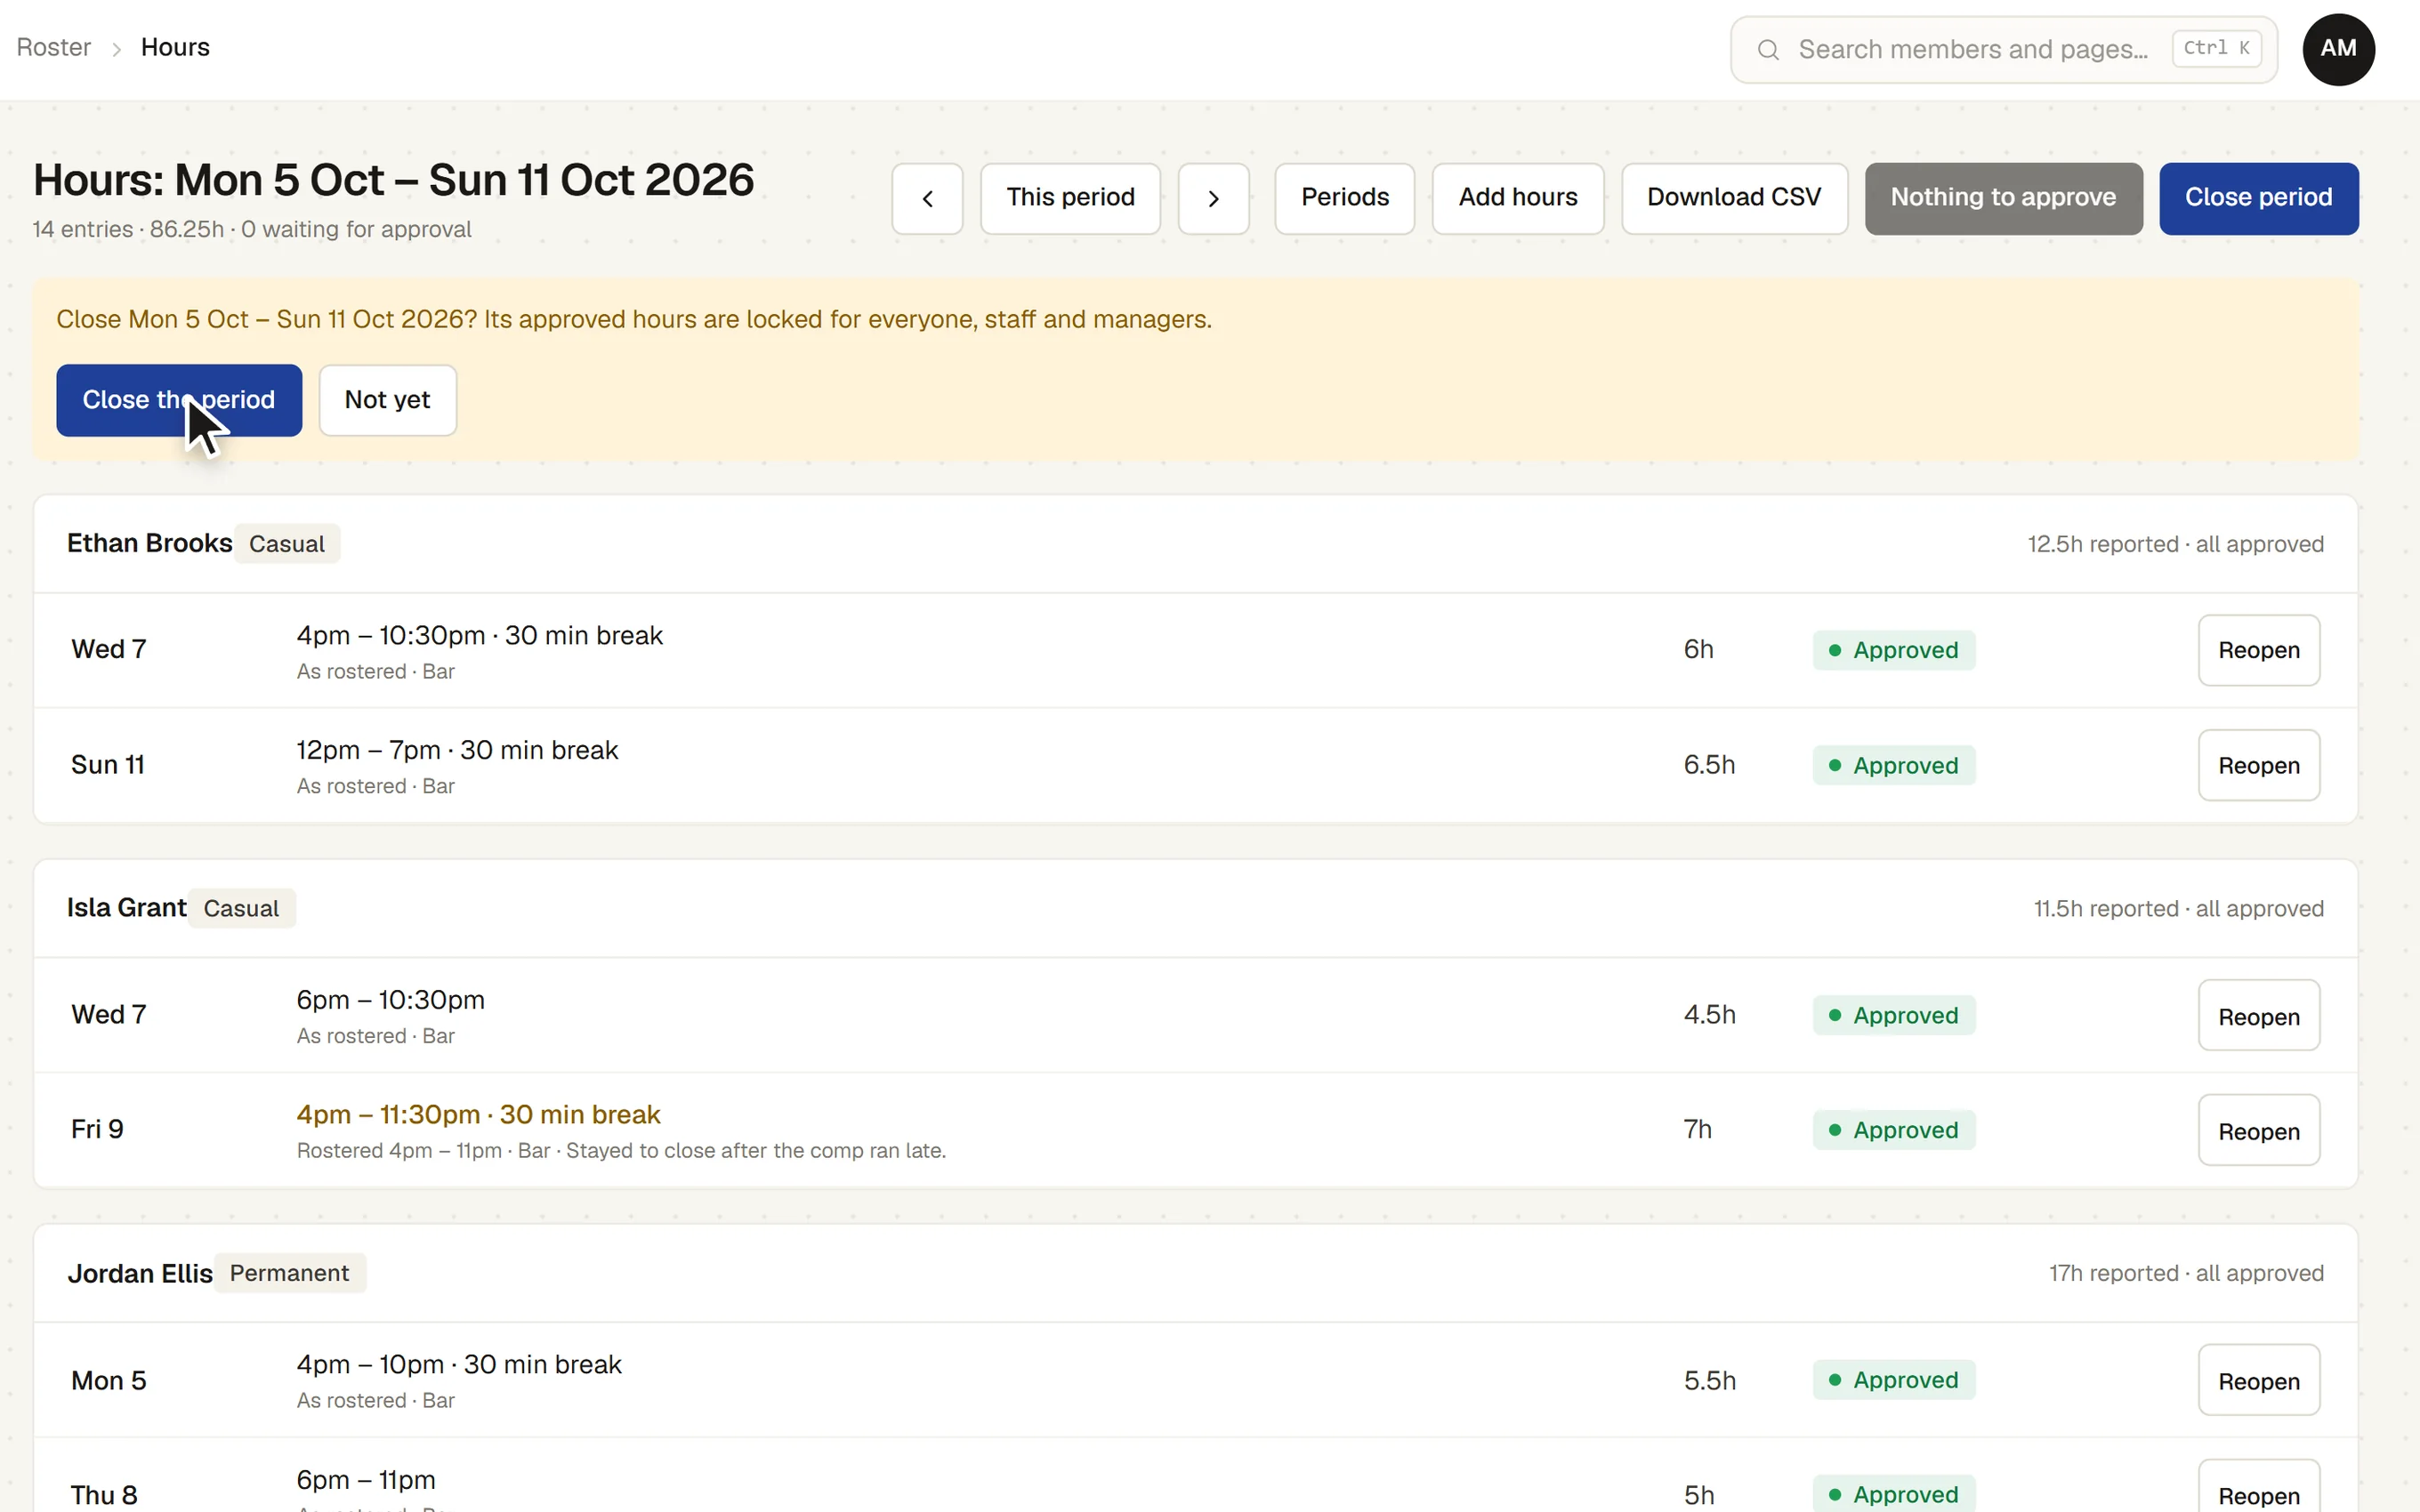The width and height of the screenshot is (2420, 1512).
Task: Click the Close period header button
Action: pos(2258,198)
